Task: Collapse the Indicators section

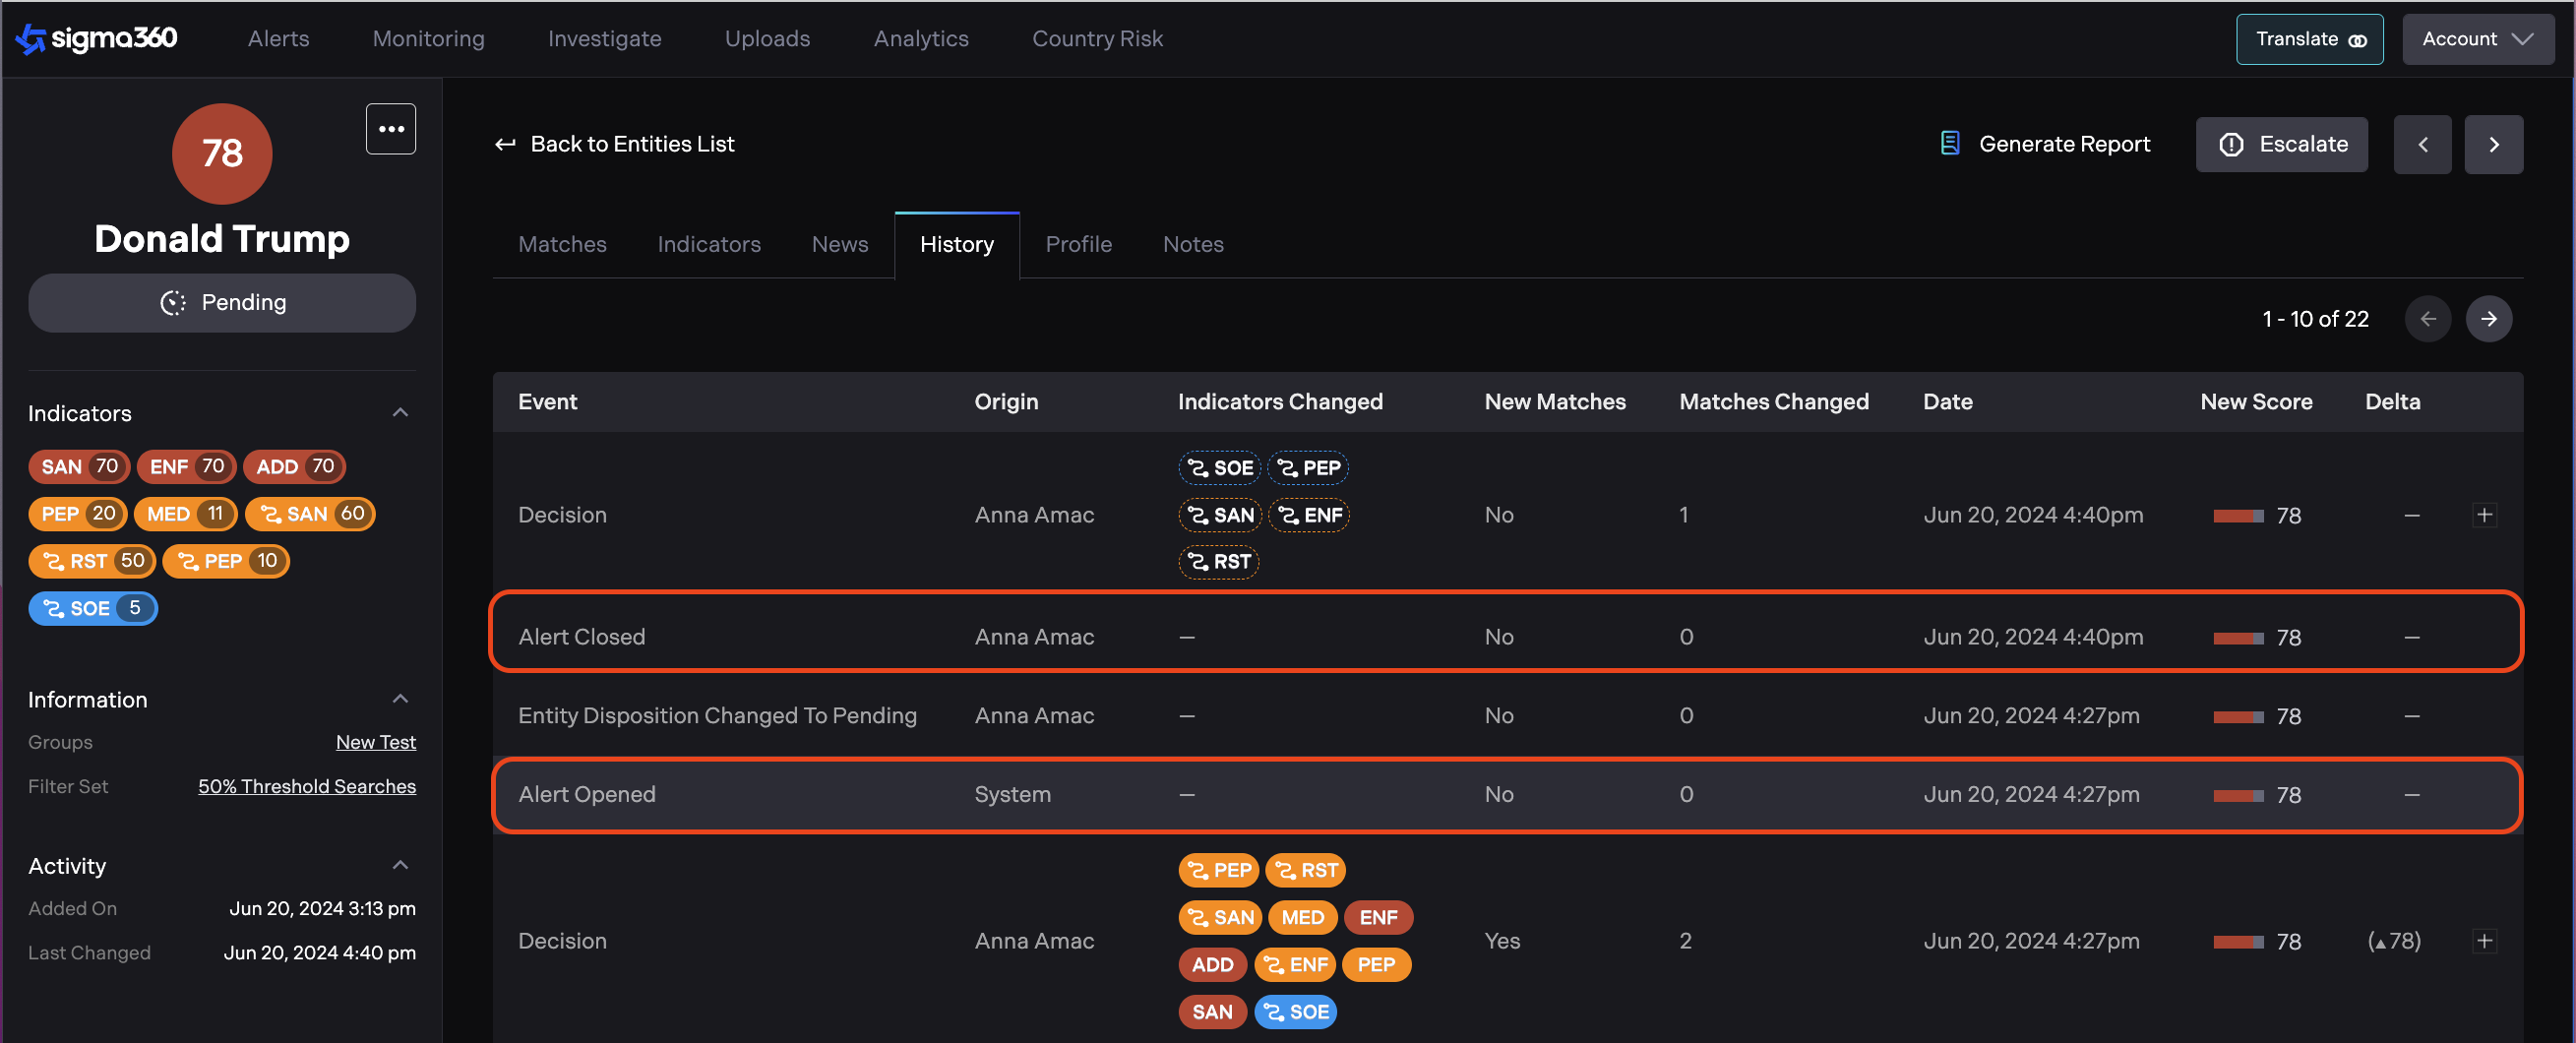Action: pos(400,413)
